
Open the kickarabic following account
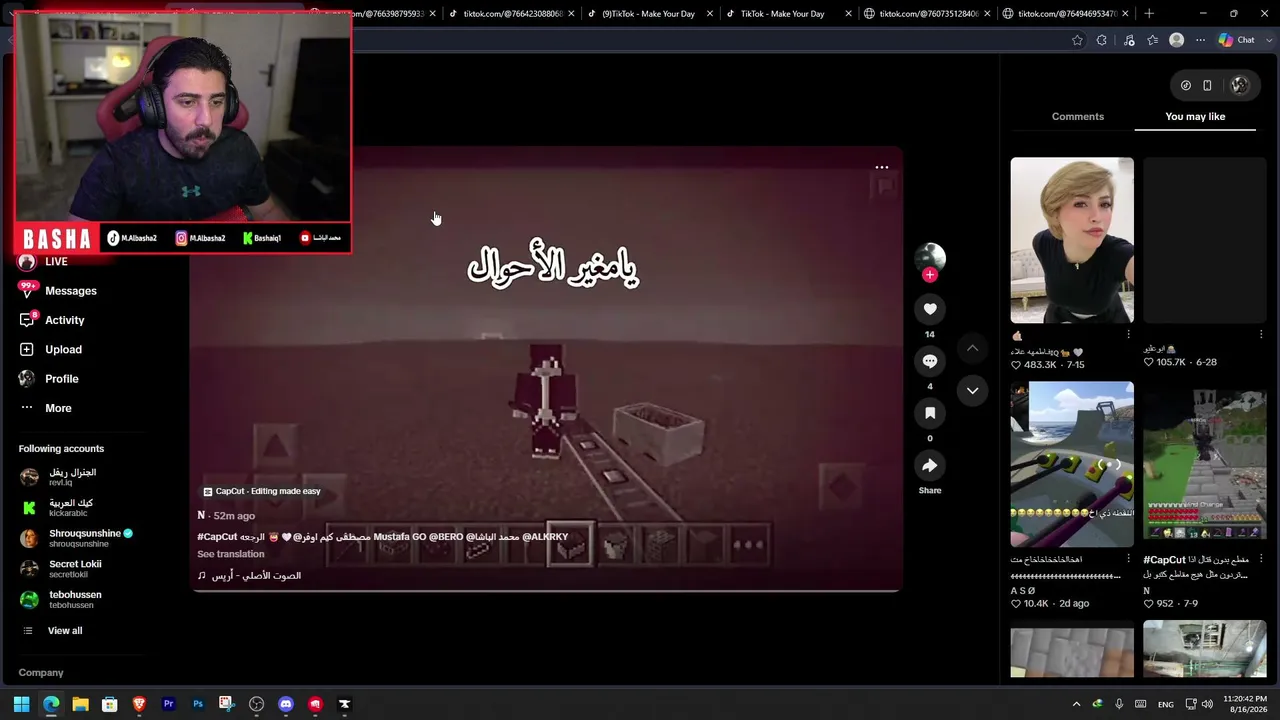pos(57,508)
